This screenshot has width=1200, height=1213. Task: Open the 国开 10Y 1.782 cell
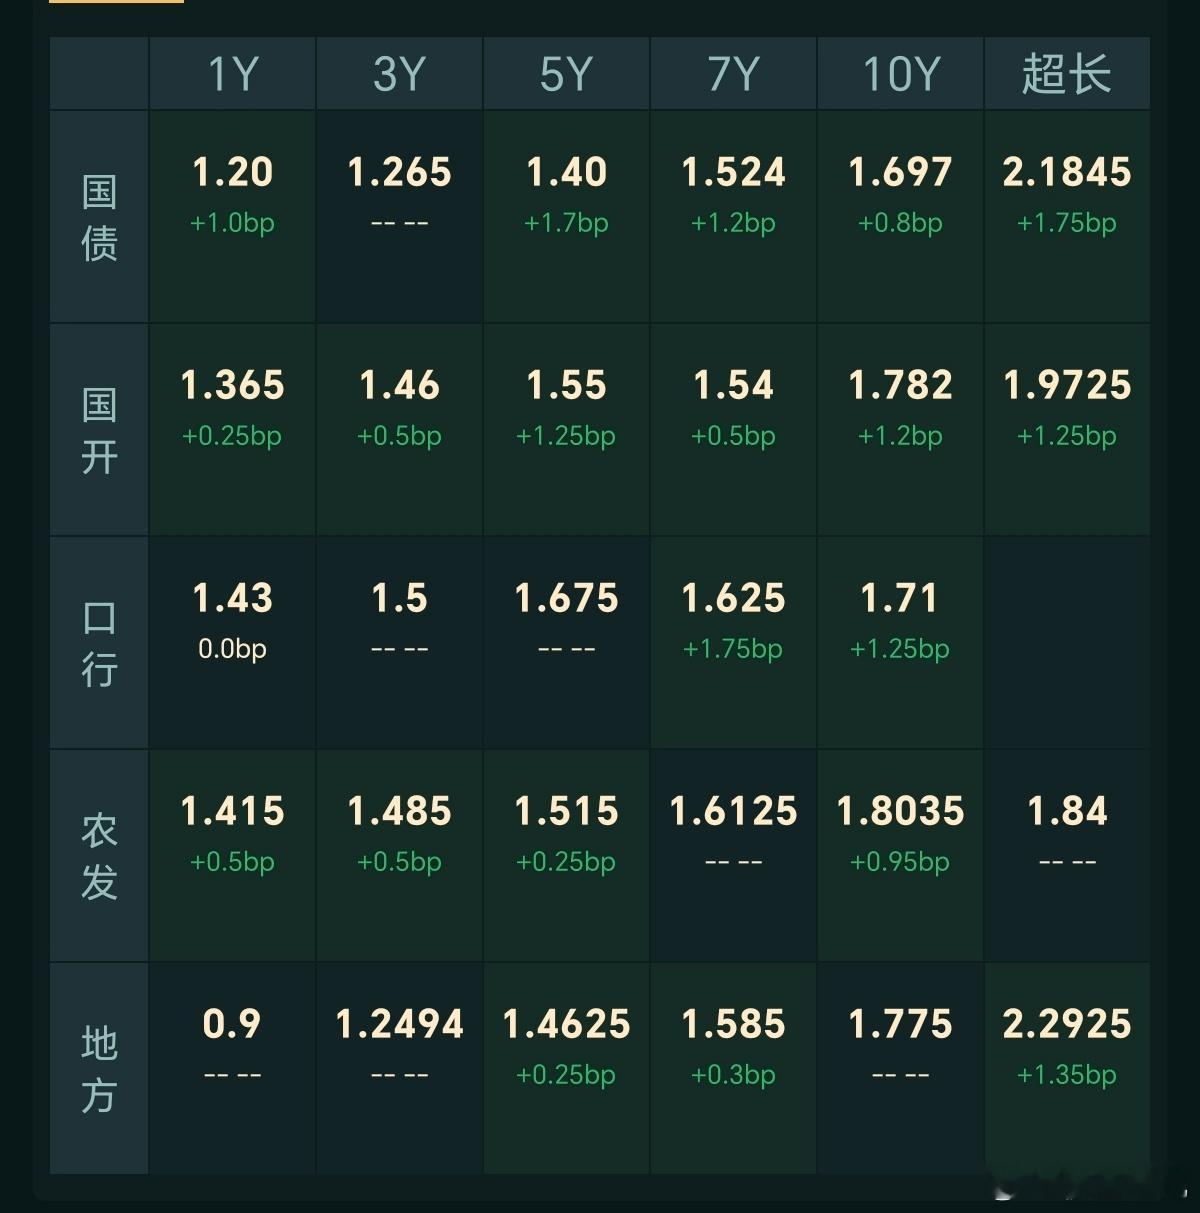900,430
